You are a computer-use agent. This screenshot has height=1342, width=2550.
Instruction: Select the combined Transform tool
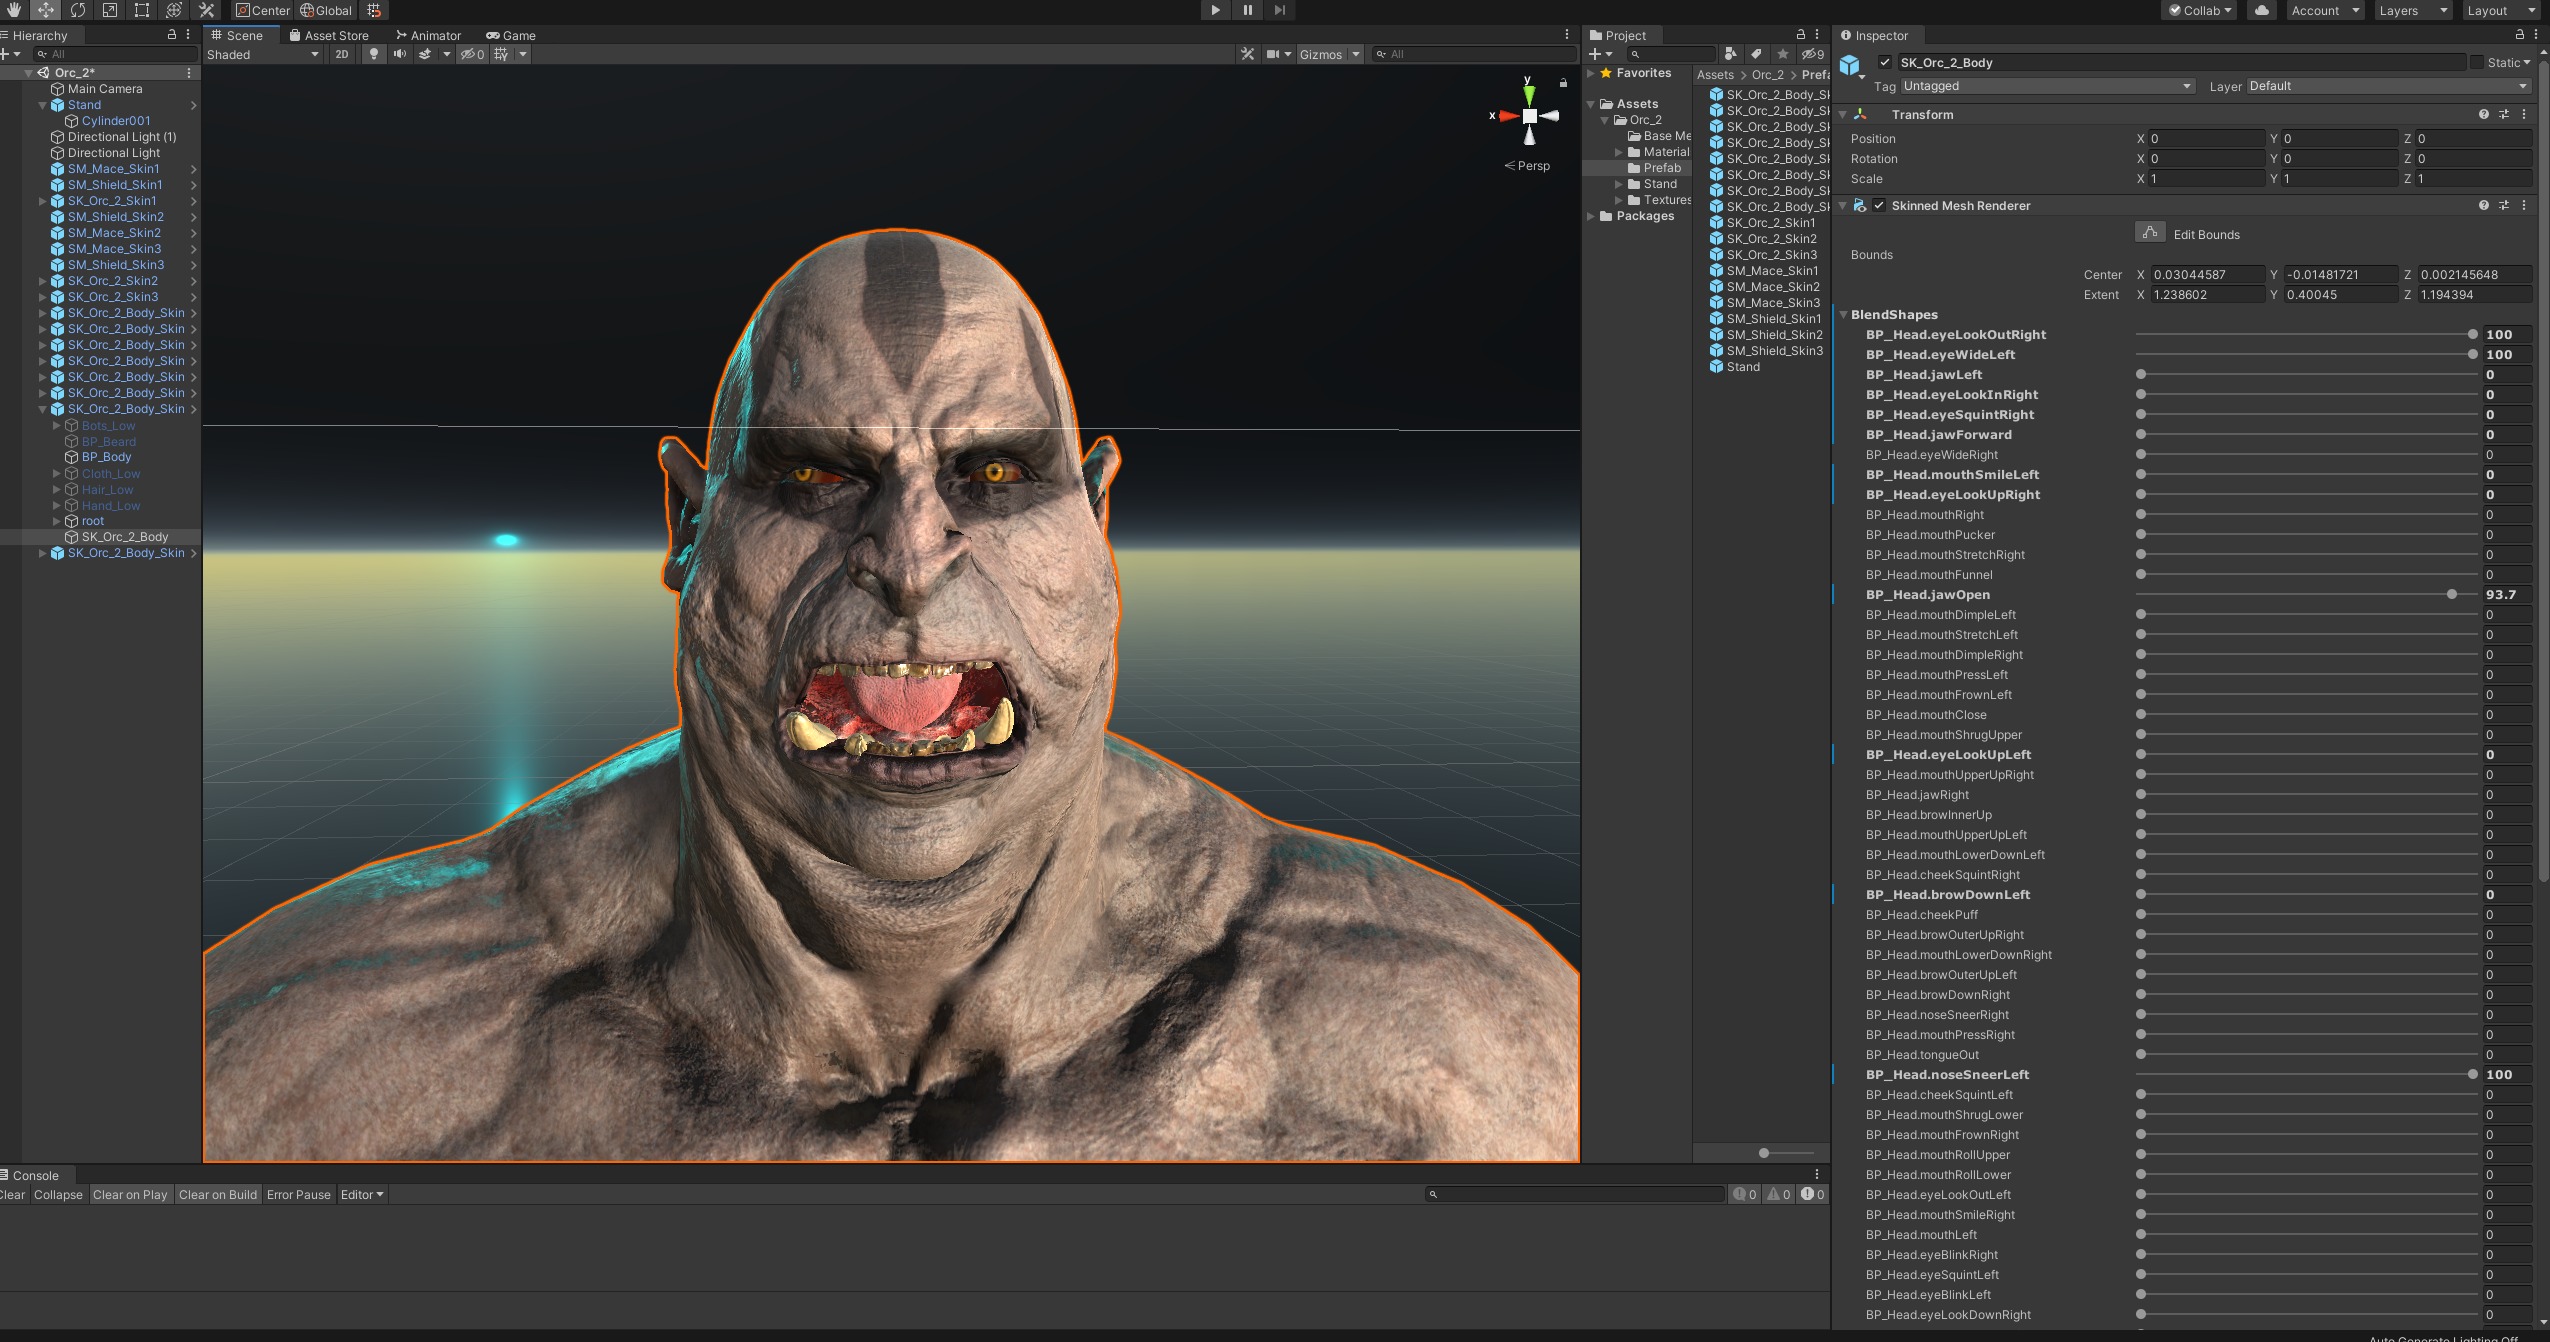(x=174, y=10)
